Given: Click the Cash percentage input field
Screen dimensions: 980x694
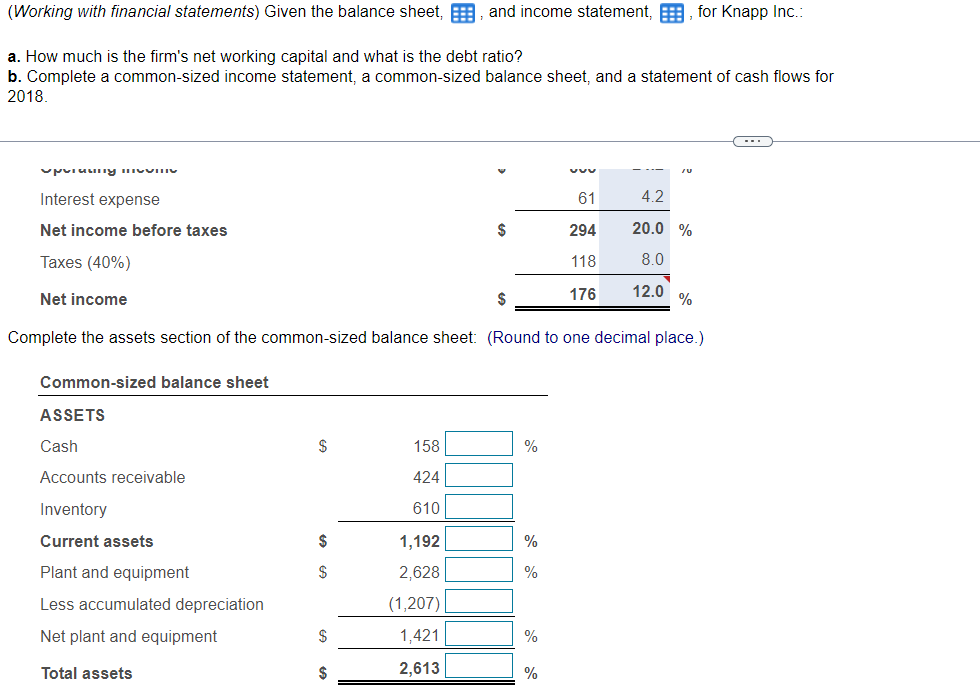Looking at the screenshot, I should coord(479,443).
